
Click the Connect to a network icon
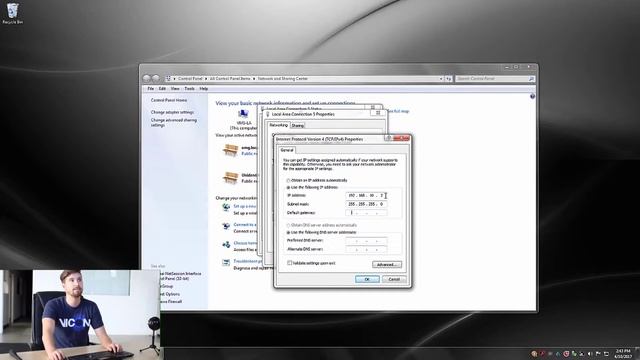[226, 226]
